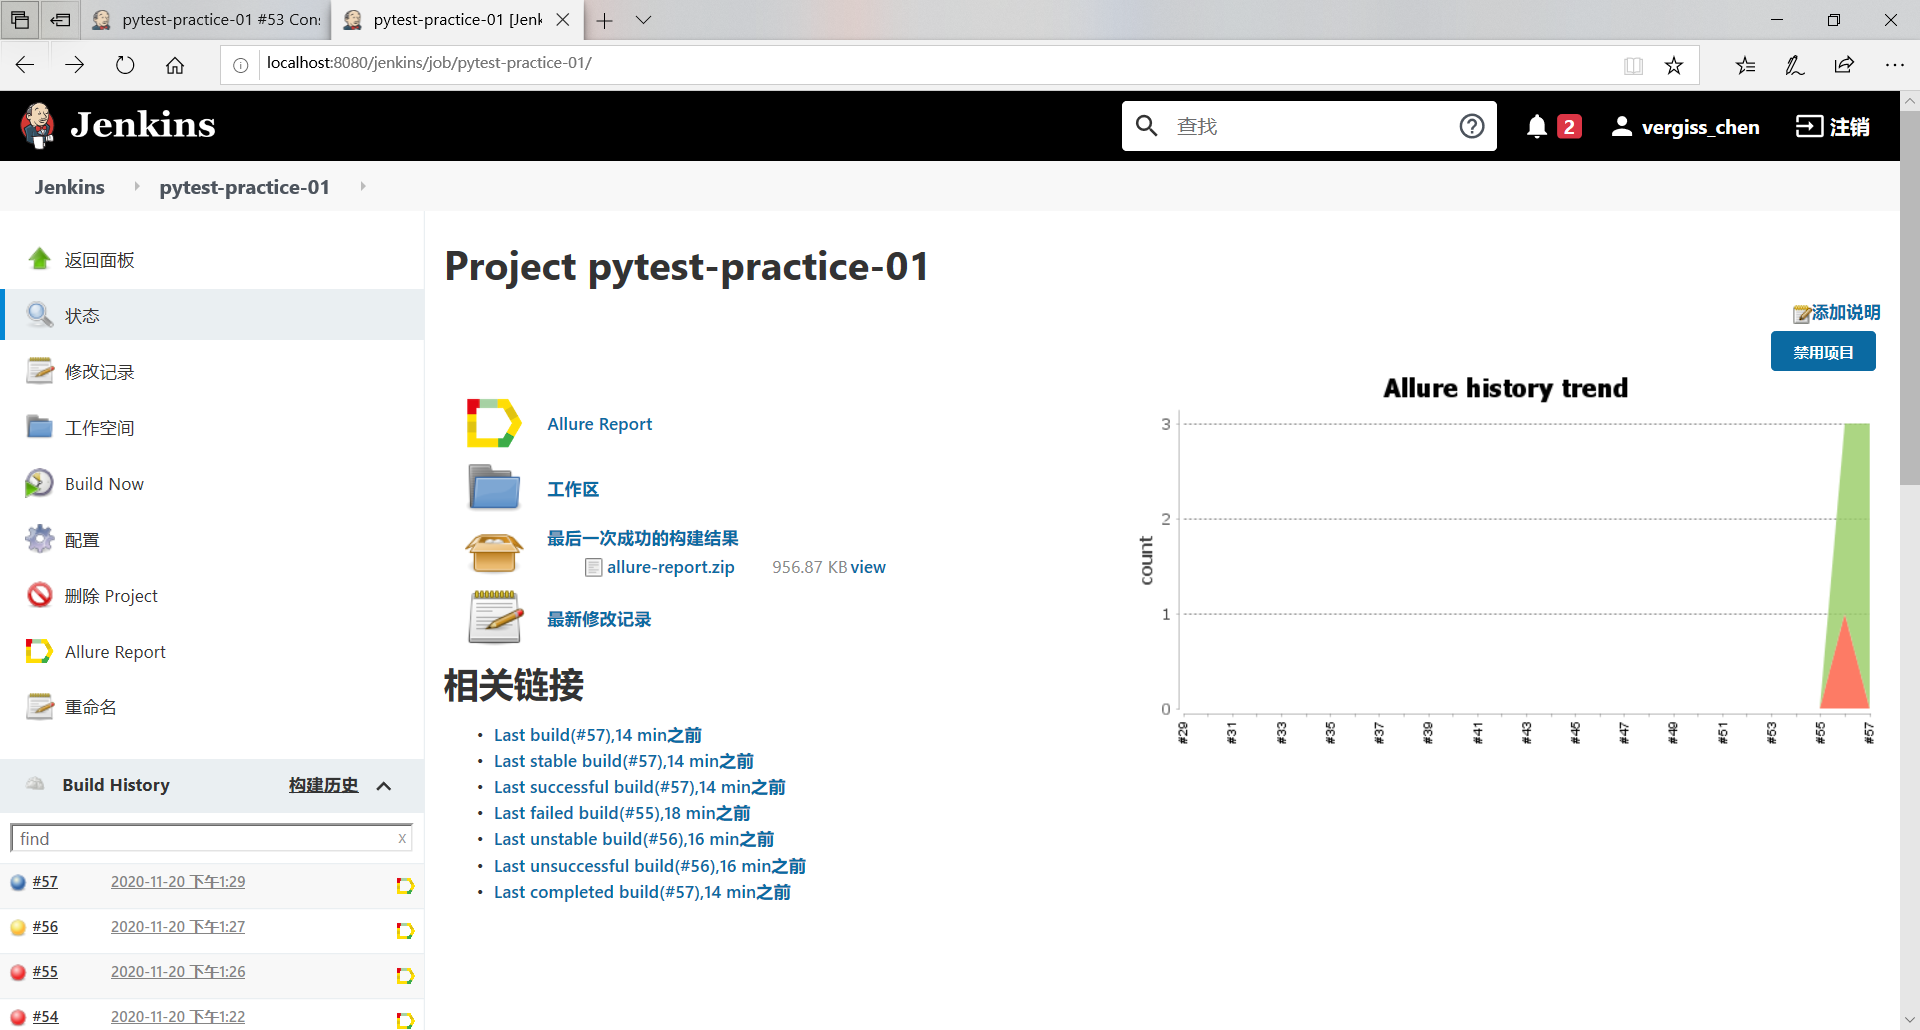Open the Allure report icon beside build #57
Screen dimensions: 1920x1030
pos(404,886)
